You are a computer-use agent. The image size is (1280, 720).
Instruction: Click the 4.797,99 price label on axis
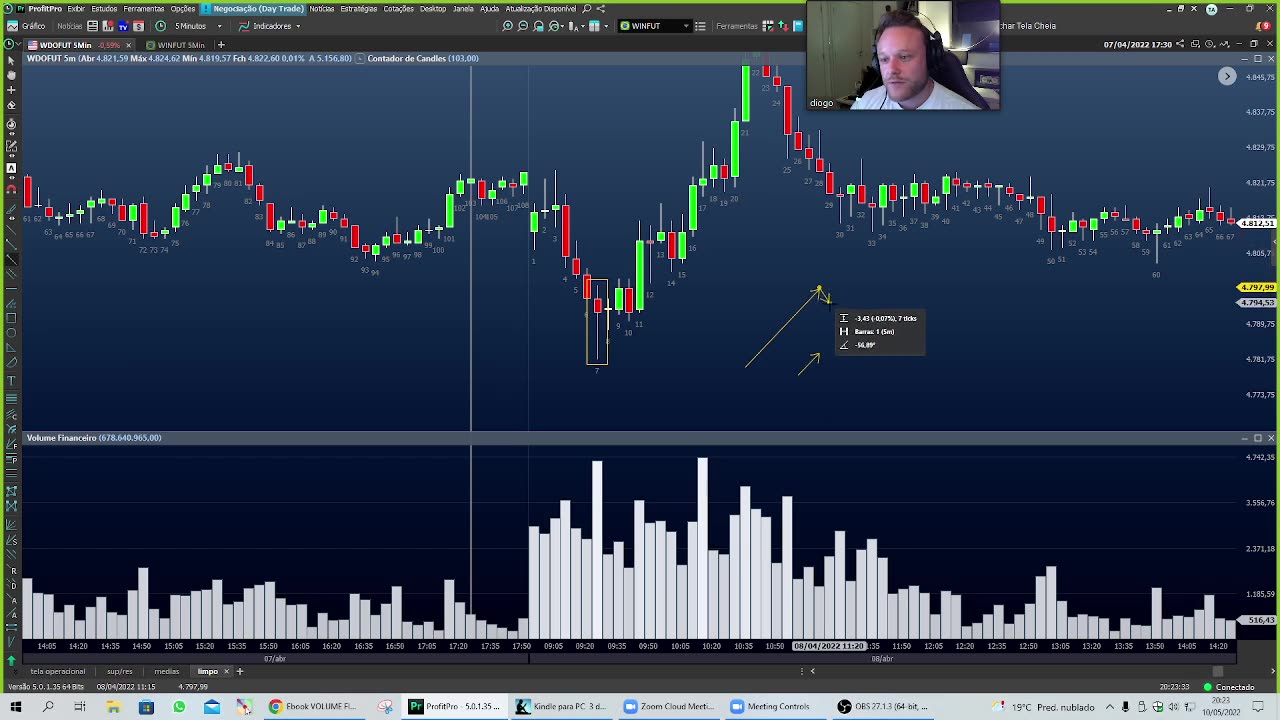[1256, 288]
